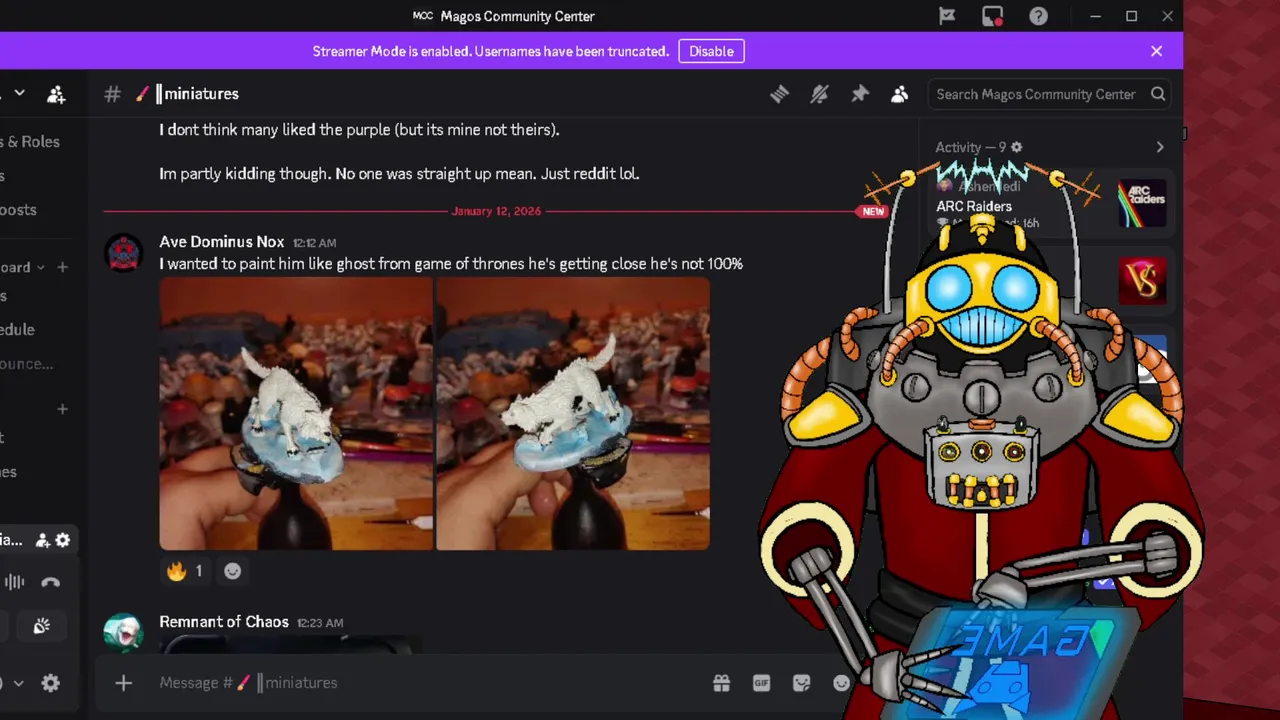
Task: Open the emoji picker in message bar
Action: (x=841, y=683)
